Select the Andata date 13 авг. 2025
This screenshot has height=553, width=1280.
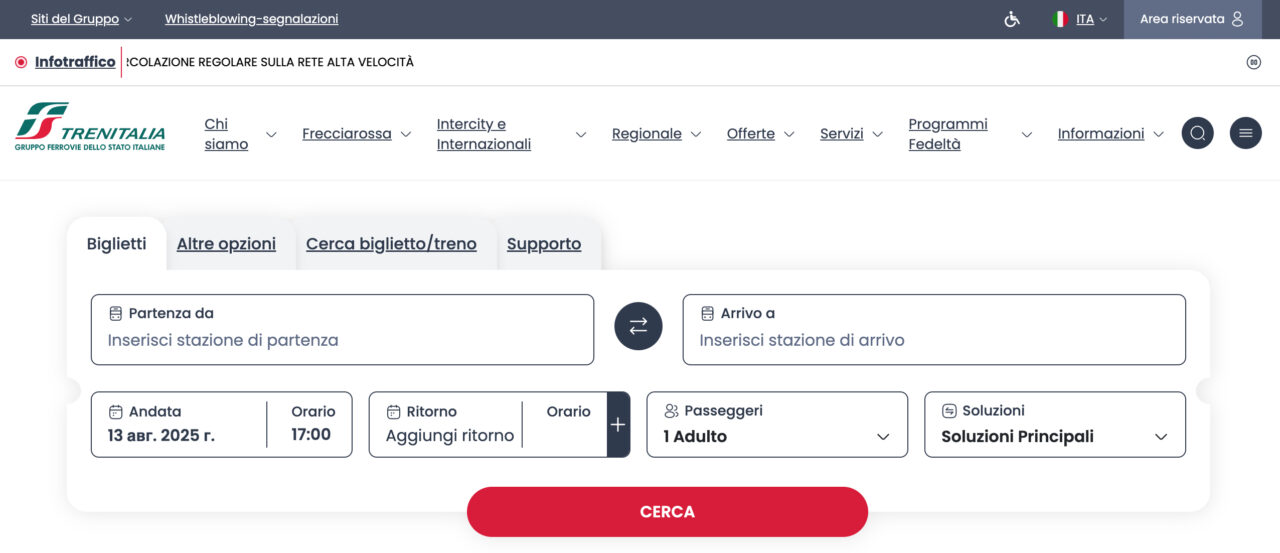(161, 435)
